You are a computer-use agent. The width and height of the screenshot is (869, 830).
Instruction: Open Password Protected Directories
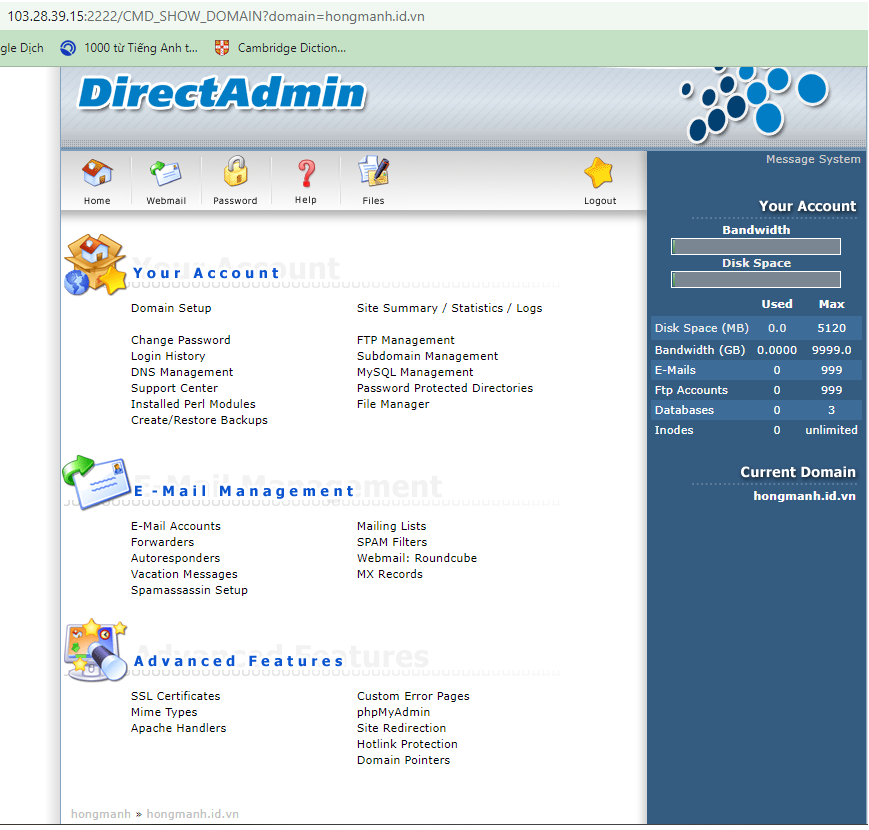point(445,388)
